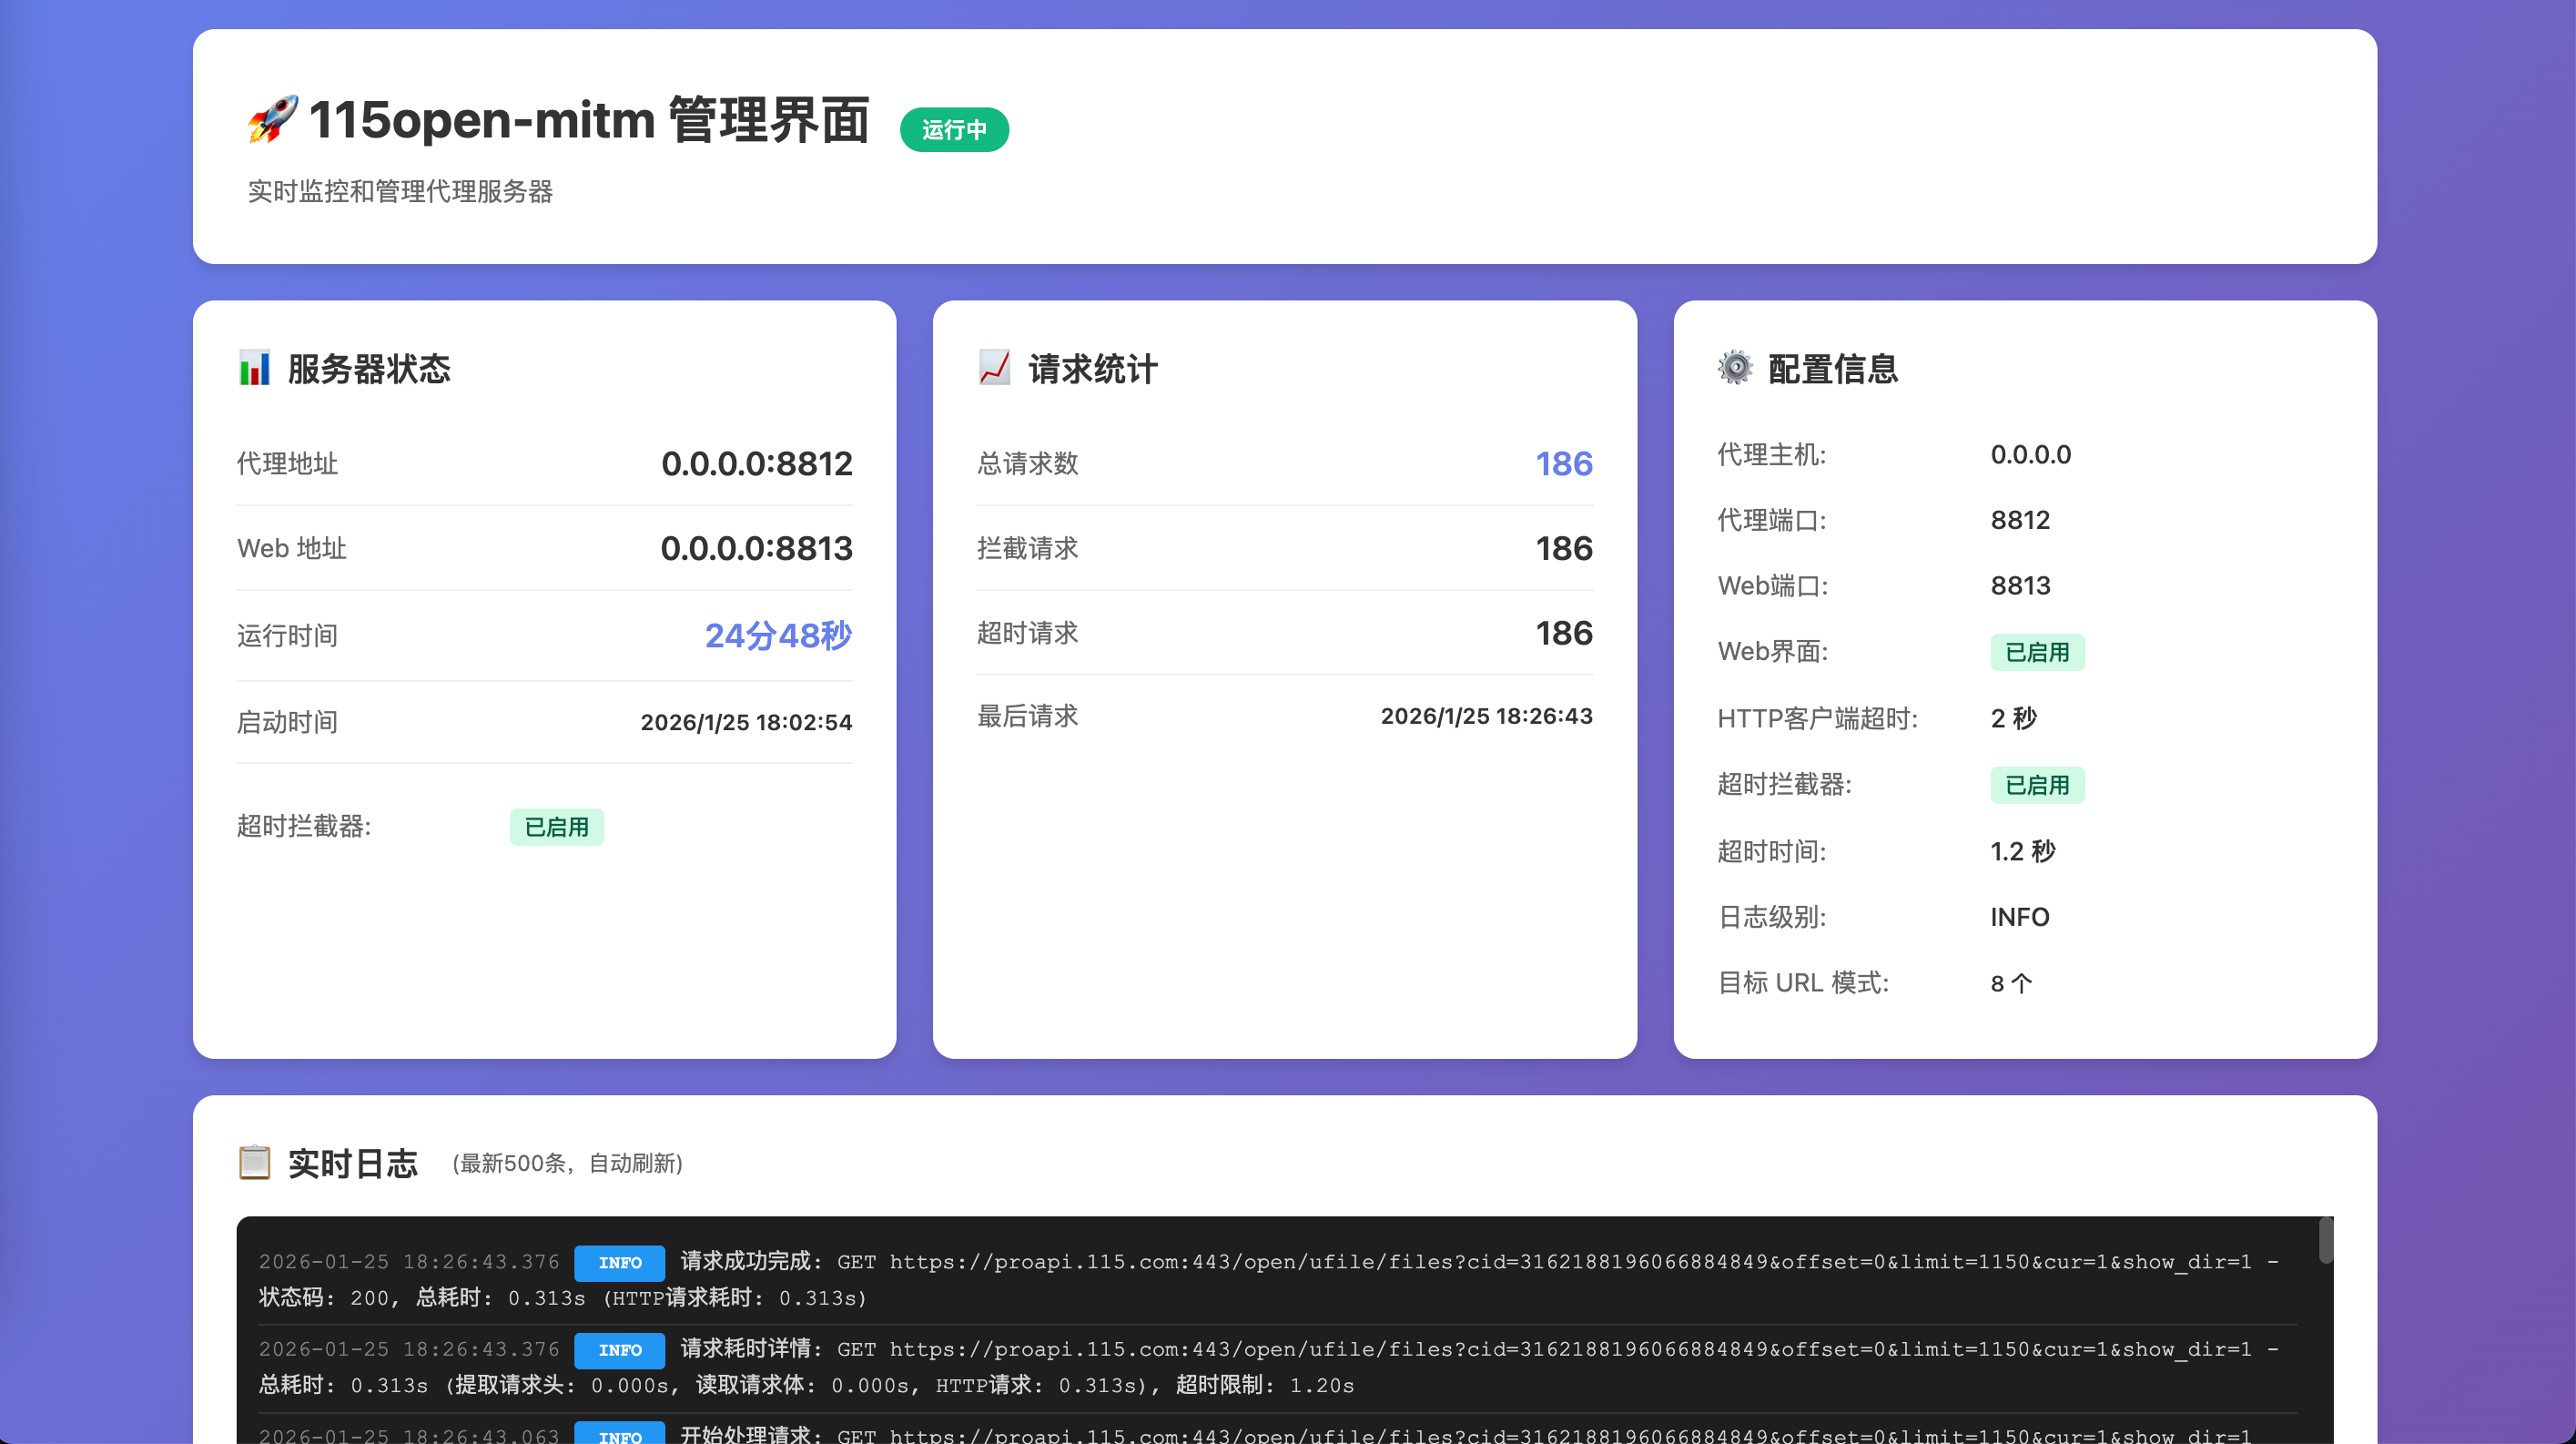
Task: Click the log panel scrollbar thumb
Action: click(2325, 1240)
